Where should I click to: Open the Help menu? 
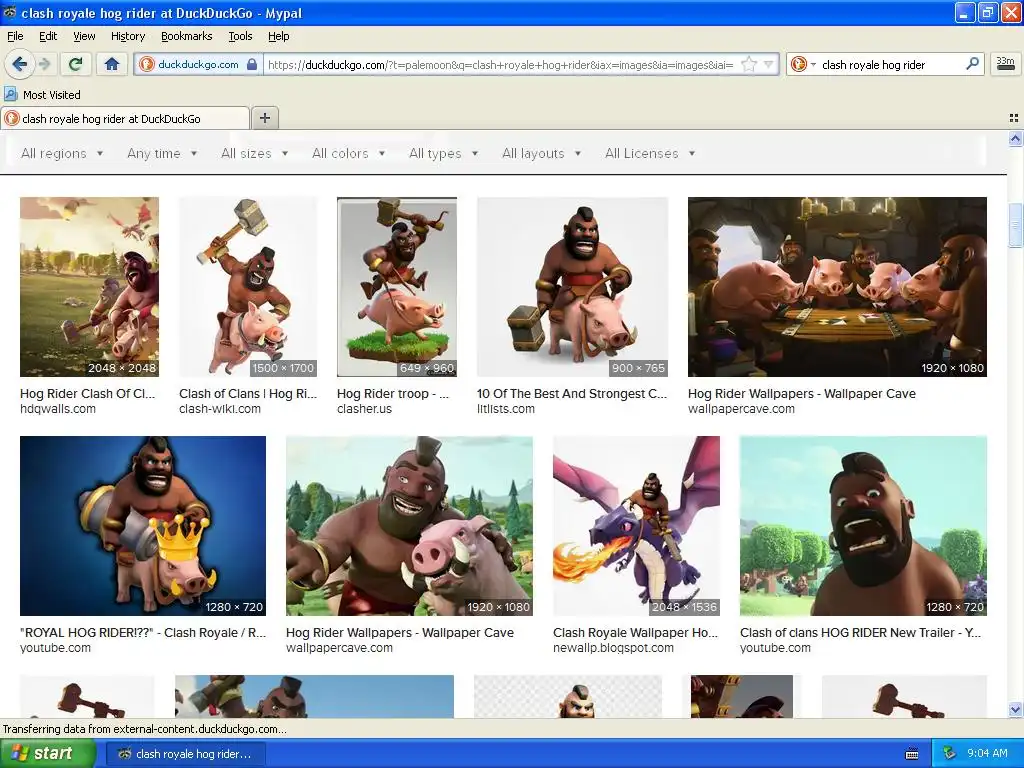(x=278, y=36)
